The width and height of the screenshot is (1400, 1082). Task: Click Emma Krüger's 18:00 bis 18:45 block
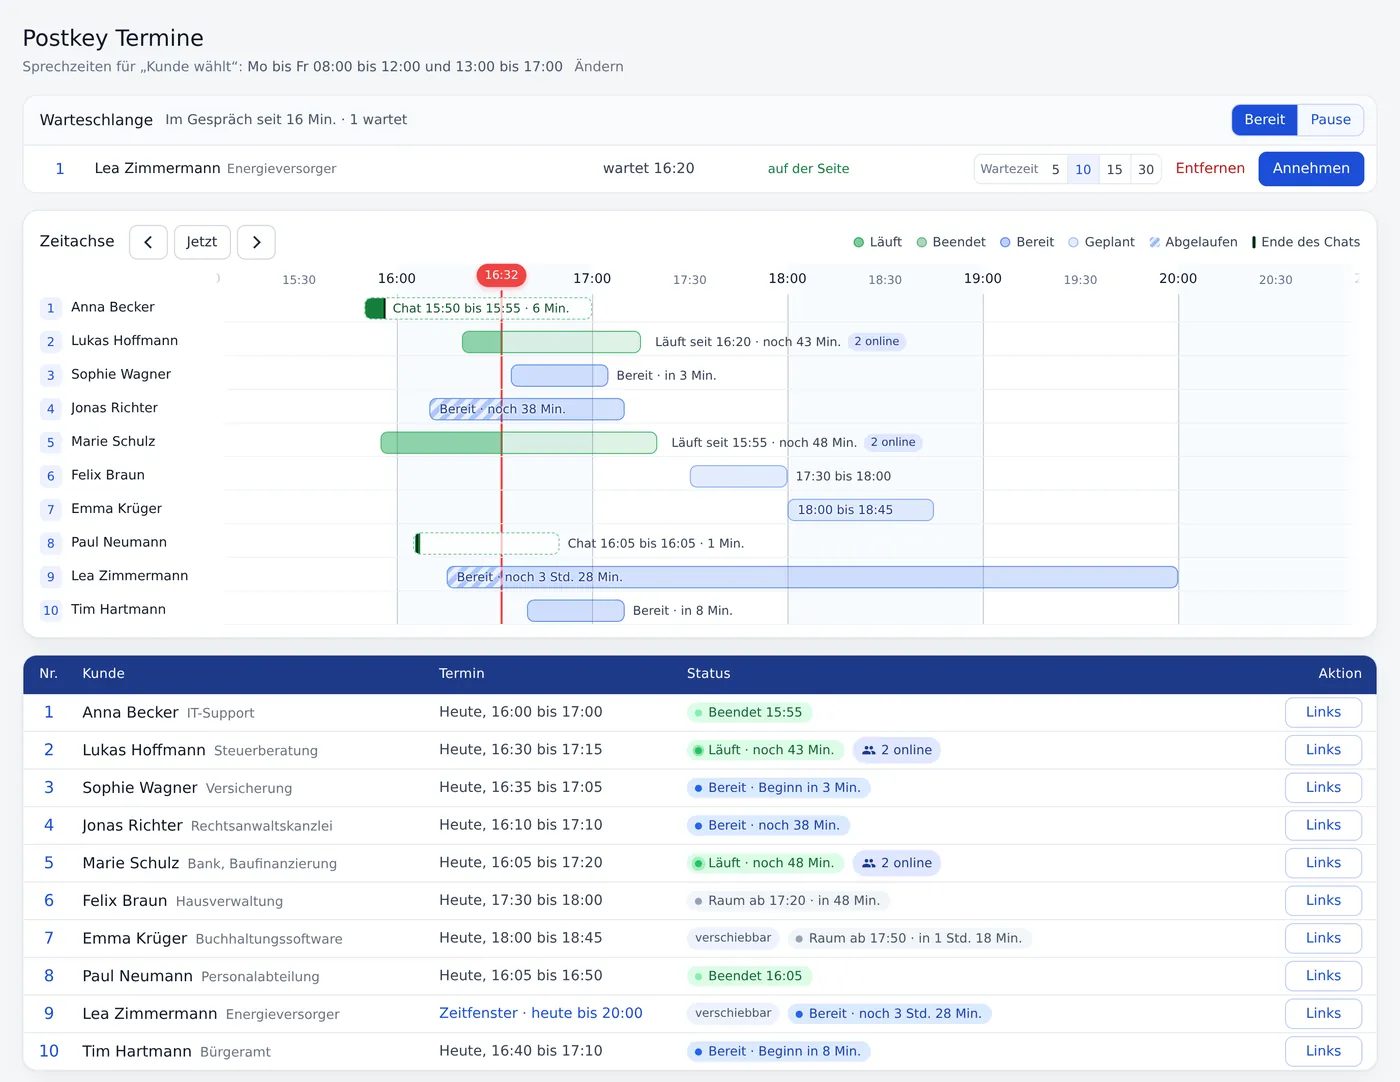coord(861,510)
